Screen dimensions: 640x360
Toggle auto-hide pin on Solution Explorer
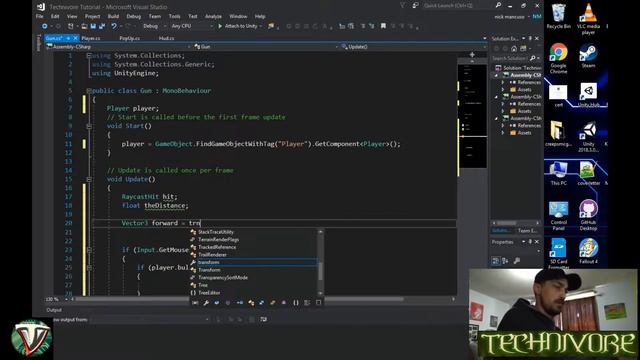pyautogui.click(x=530, y=38)
